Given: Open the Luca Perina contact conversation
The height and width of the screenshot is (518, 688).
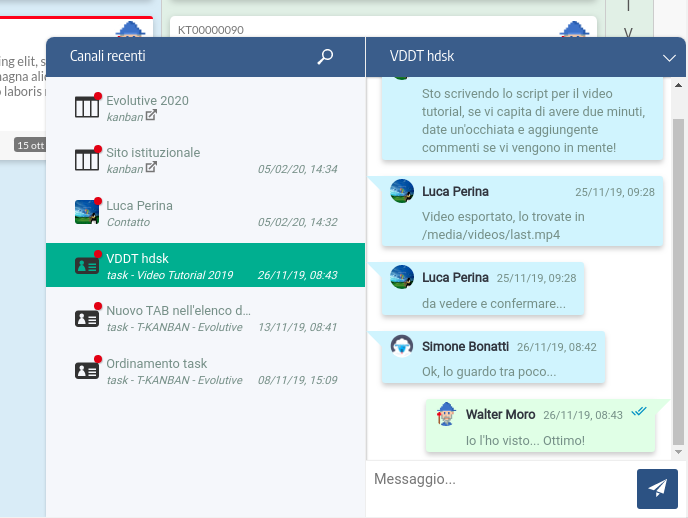Looking at the screenshot, I should point(139,205).
